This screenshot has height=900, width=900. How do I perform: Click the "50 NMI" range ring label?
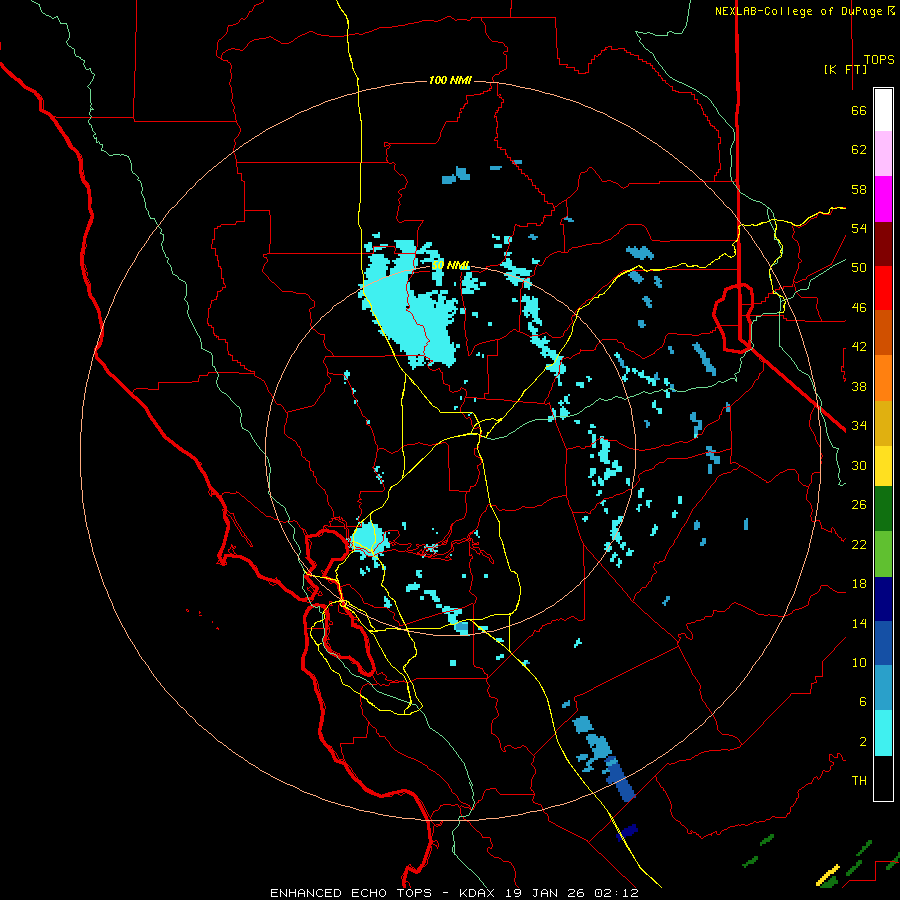point(451,265)
